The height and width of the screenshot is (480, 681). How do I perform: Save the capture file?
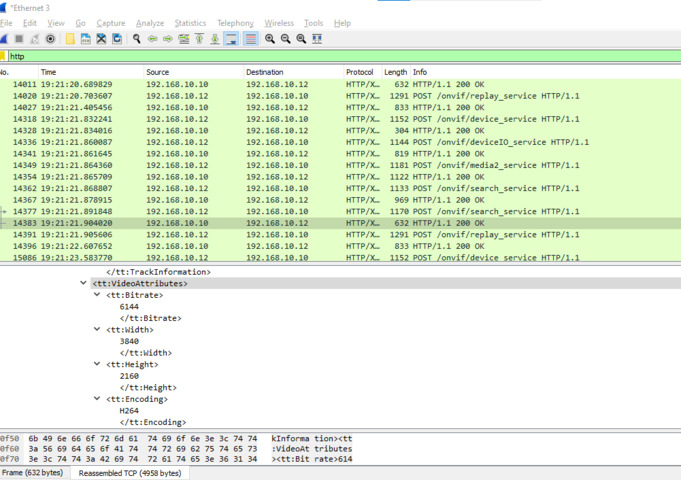click(86, 39)
